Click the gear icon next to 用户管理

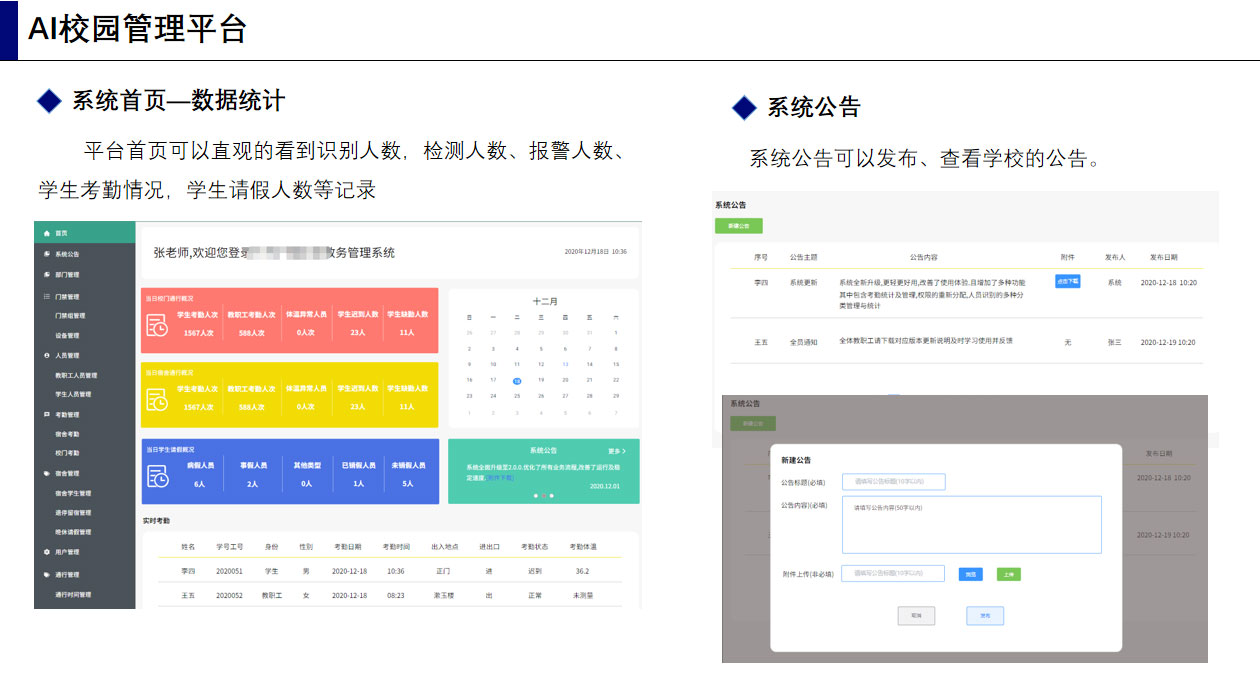click(46, 552)
